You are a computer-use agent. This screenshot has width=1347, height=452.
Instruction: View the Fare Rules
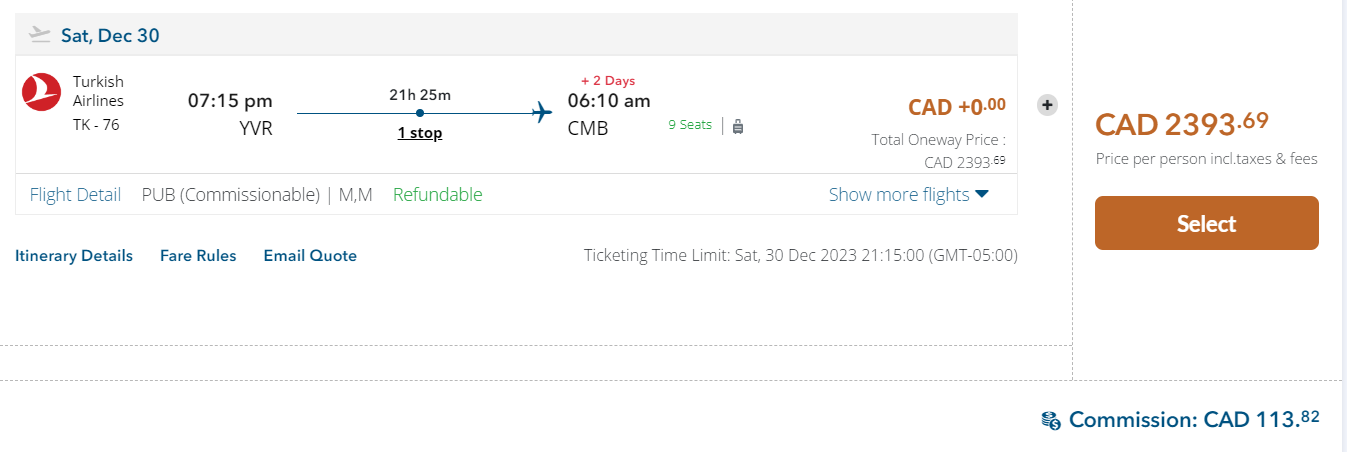tap(198, 256)
